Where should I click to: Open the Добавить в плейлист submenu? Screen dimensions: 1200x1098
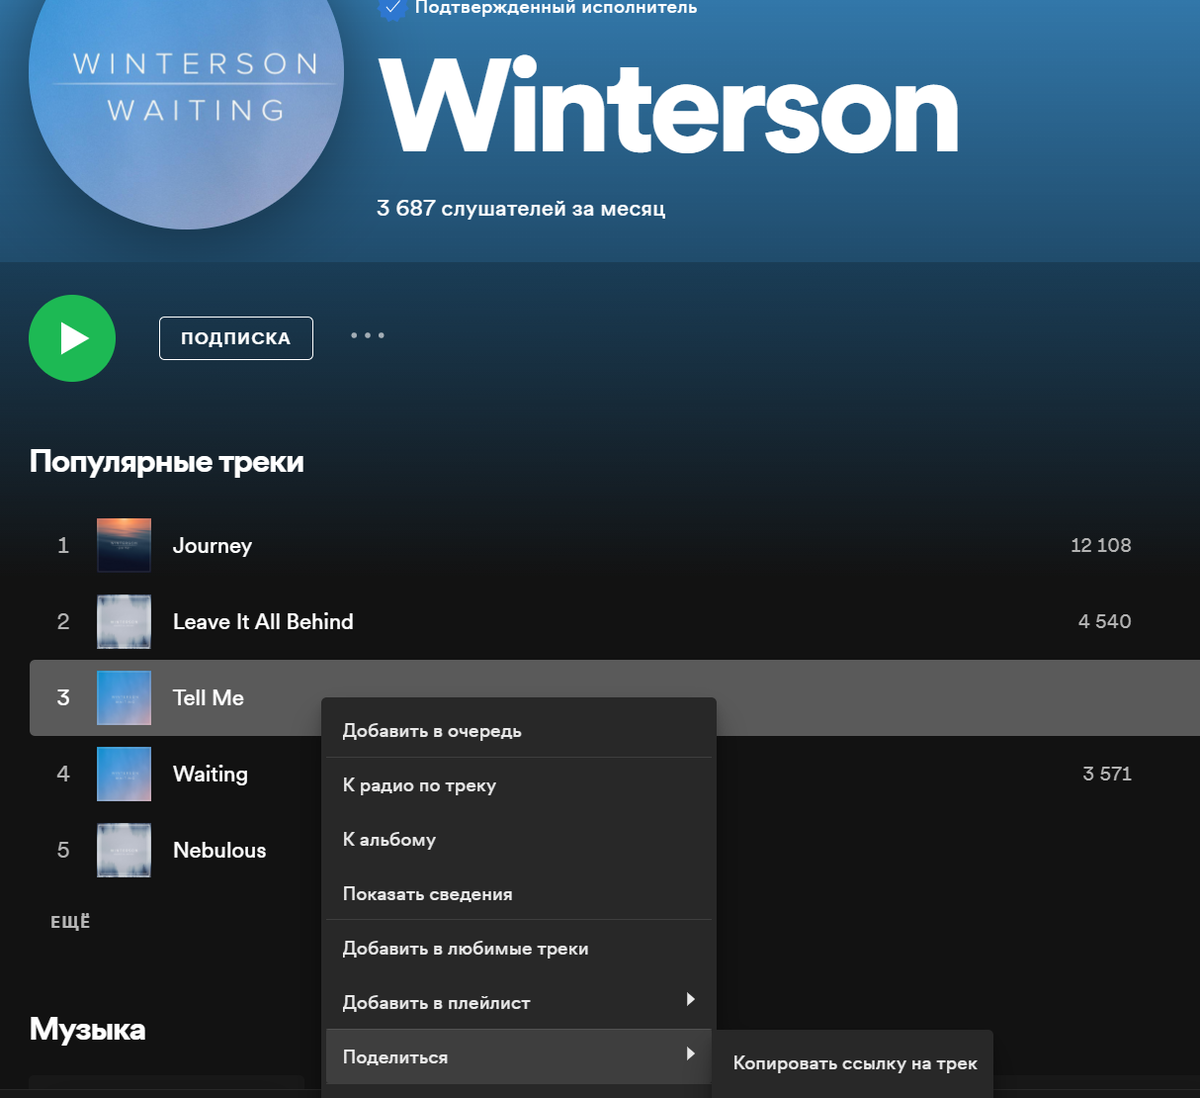(x=519, y=1002)
